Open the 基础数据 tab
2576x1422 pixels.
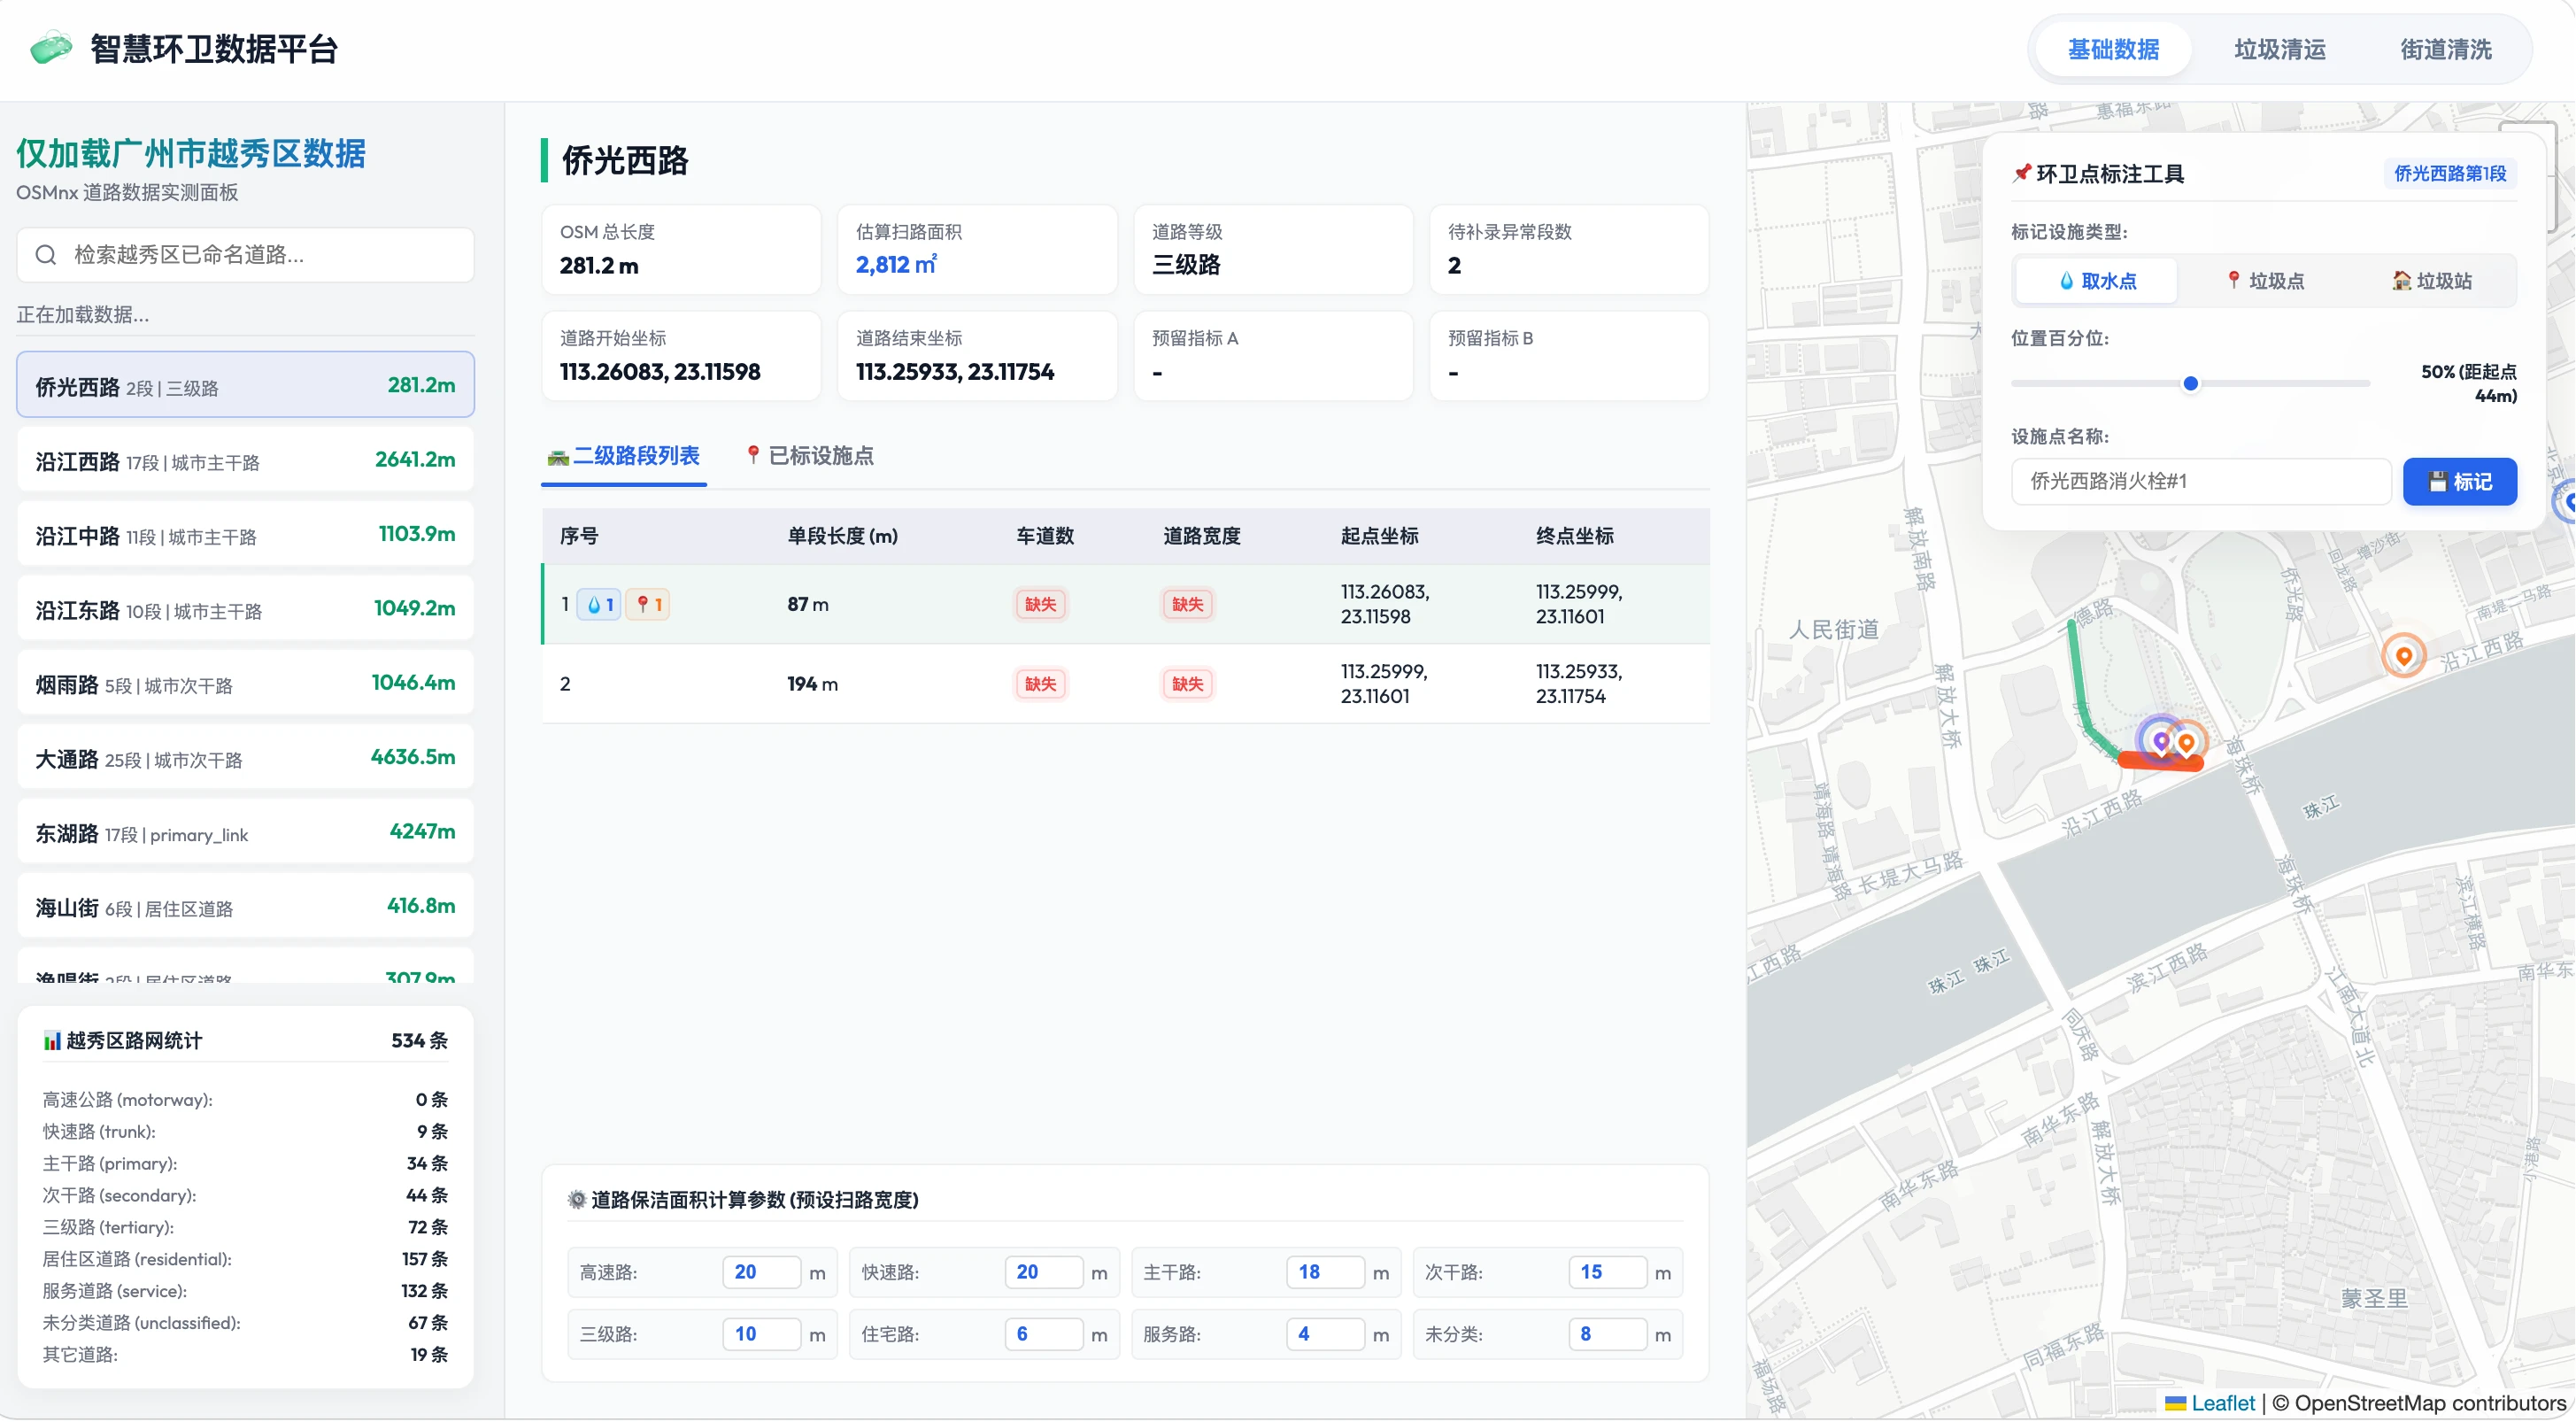point(2113,49)
